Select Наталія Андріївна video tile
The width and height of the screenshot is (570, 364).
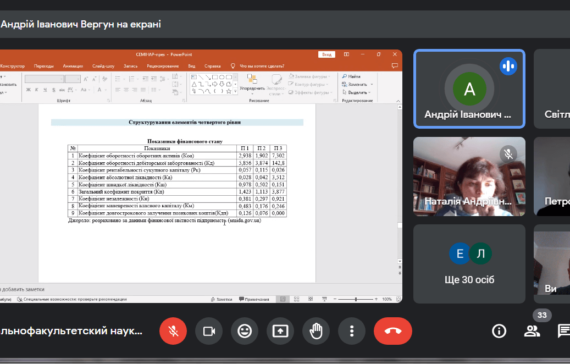pyautogui.click(x=469, y=176)
